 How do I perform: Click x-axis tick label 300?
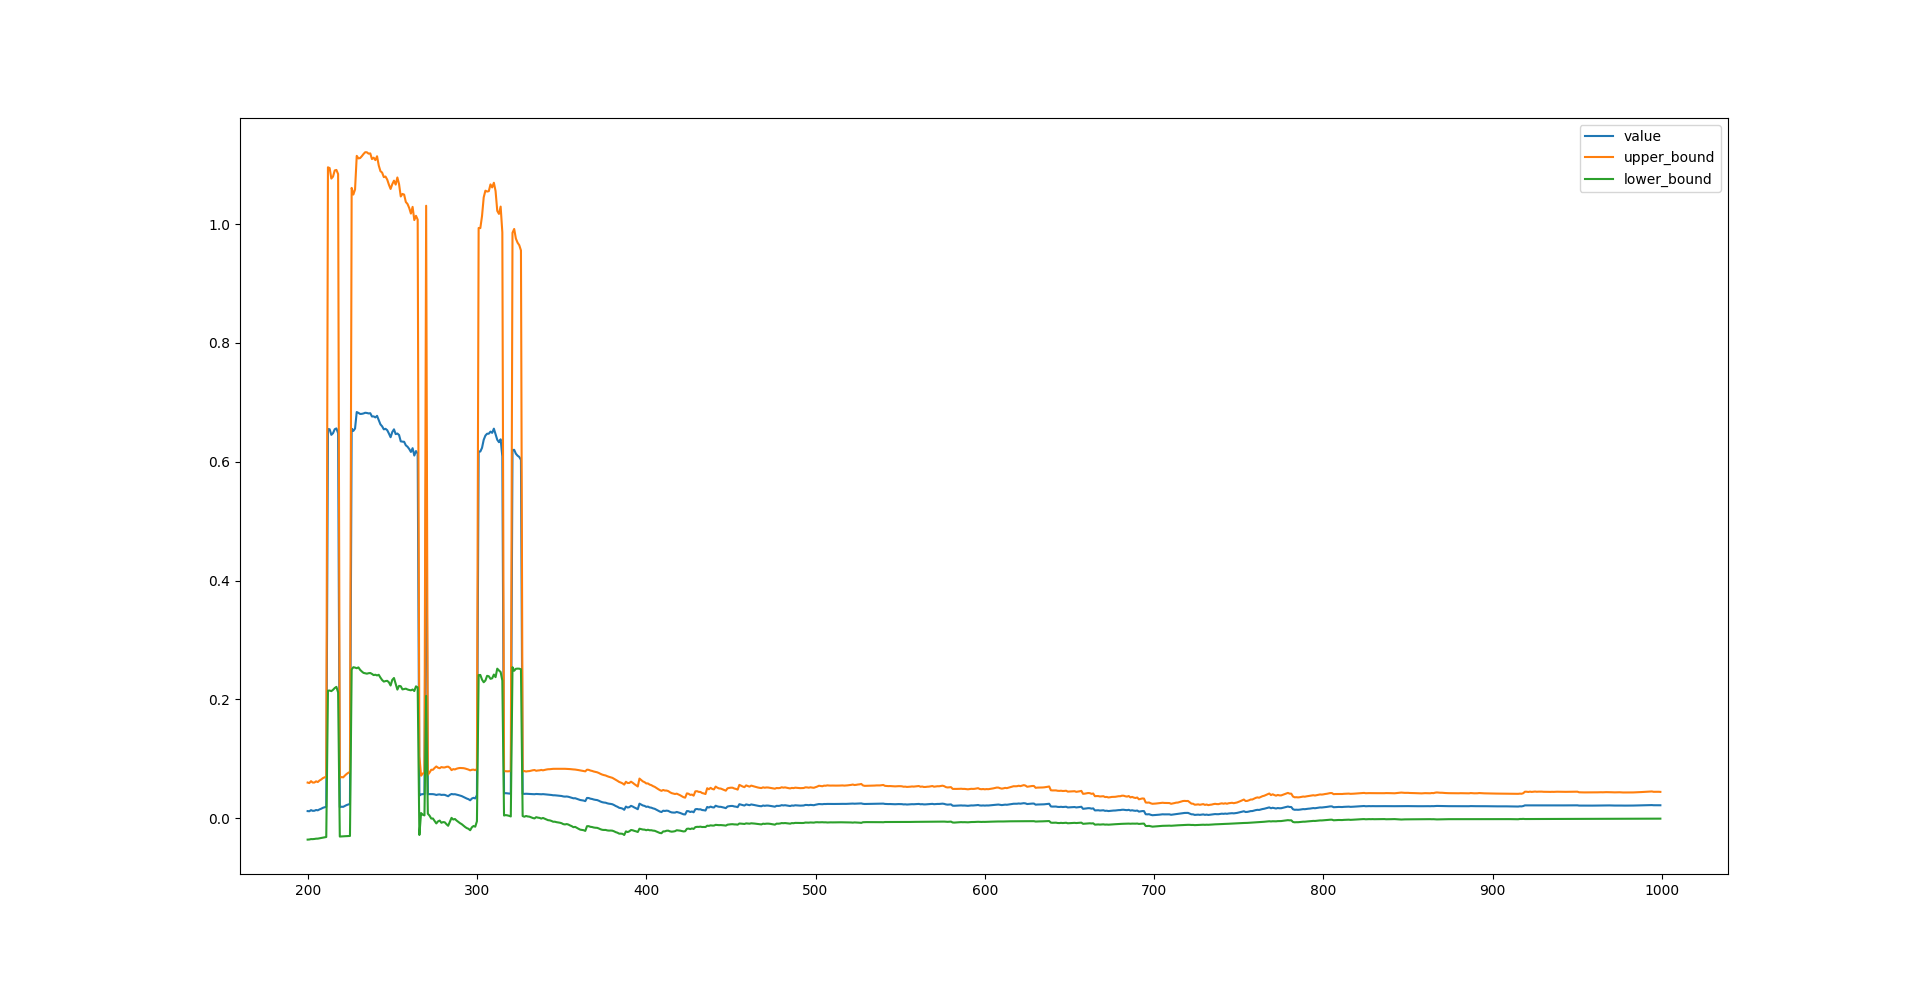477,891
